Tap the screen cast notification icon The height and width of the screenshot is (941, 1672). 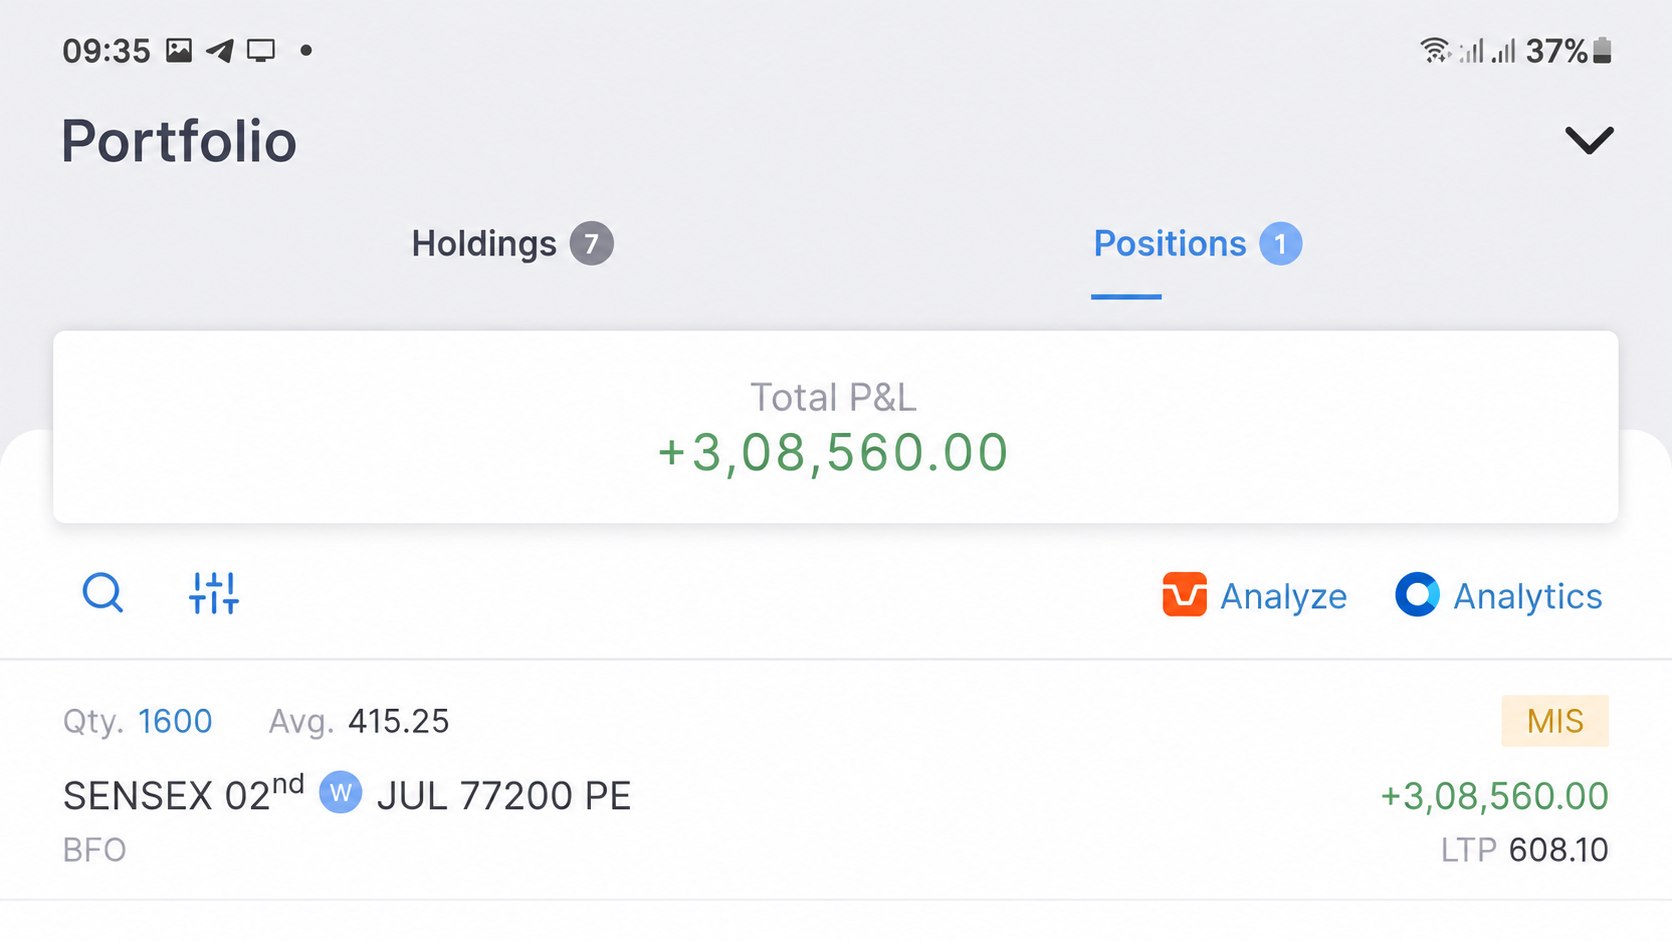coord(261,50)
